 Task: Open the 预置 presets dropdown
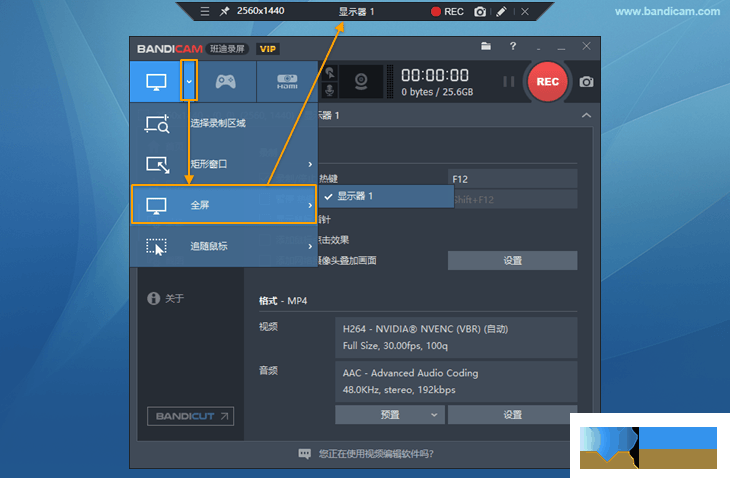390,415
